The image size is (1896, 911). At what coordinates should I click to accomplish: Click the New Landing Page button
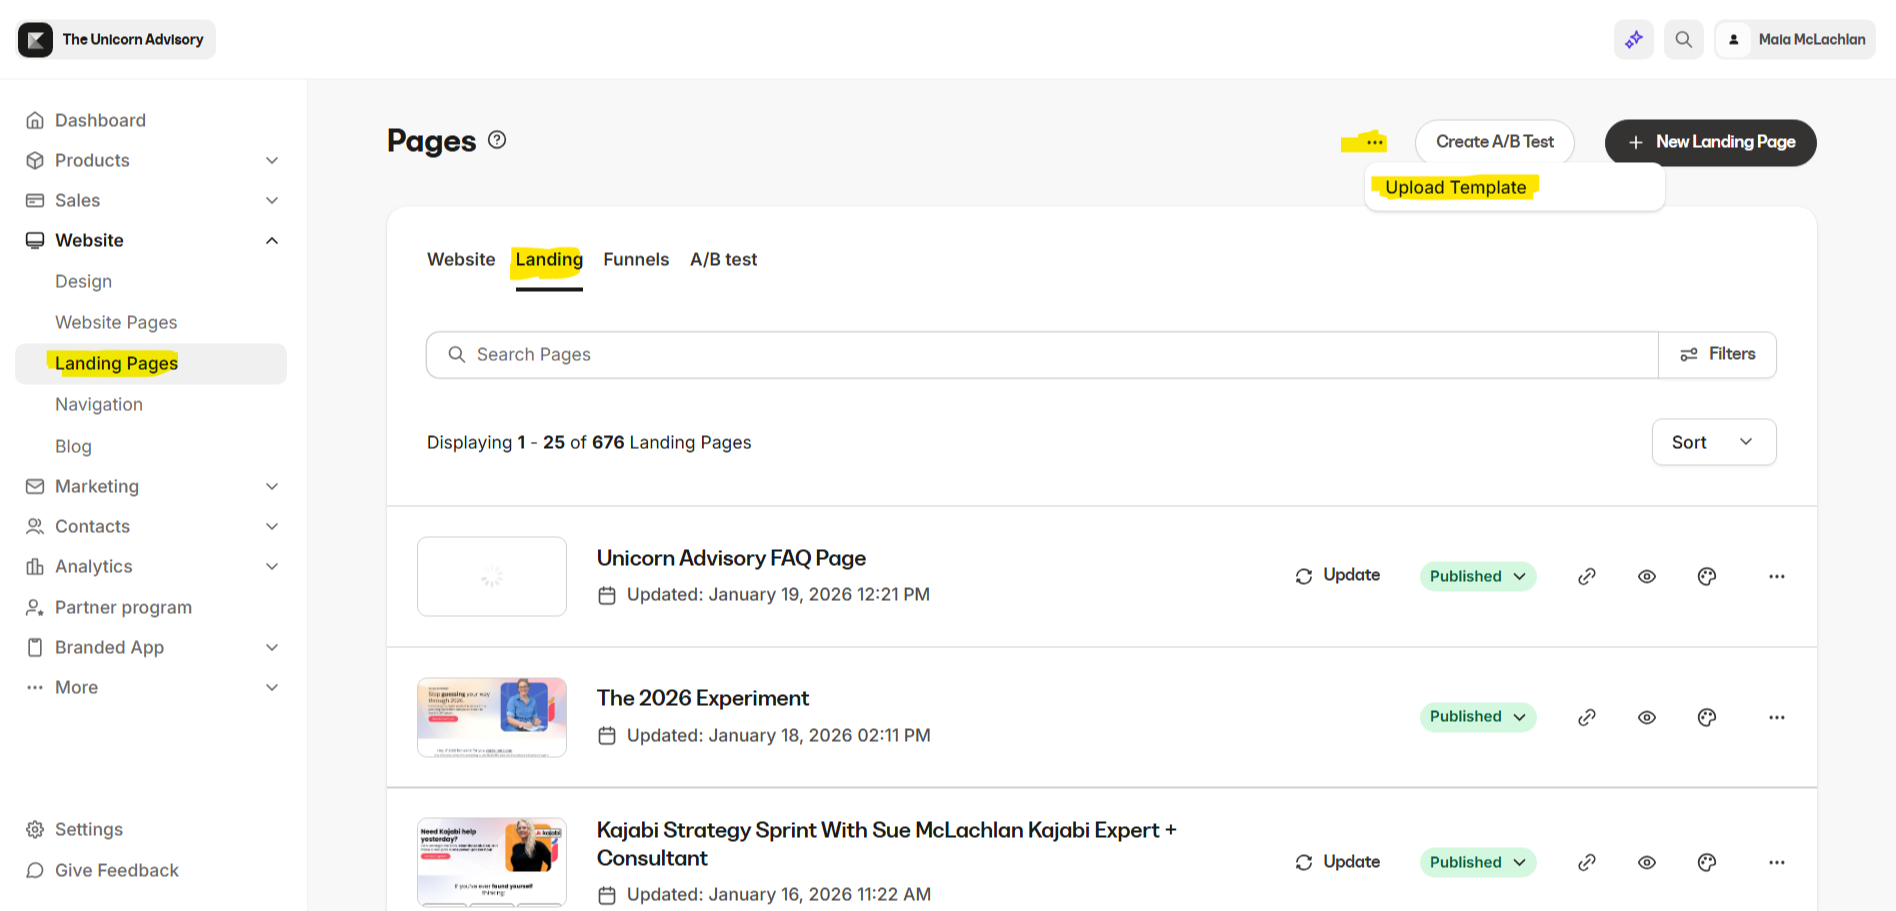coord(1710,142)
